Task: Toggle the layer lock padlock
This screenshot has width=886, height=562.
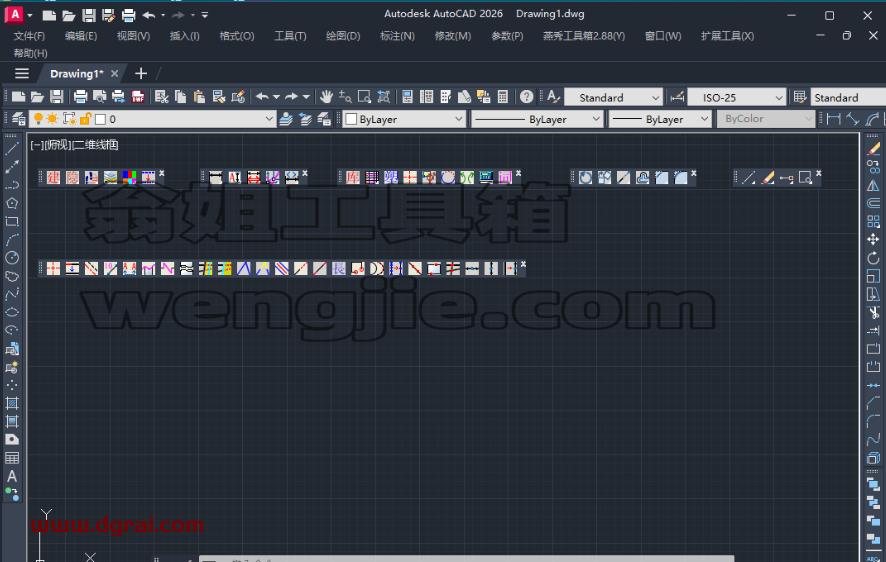Action: (85, 119)
